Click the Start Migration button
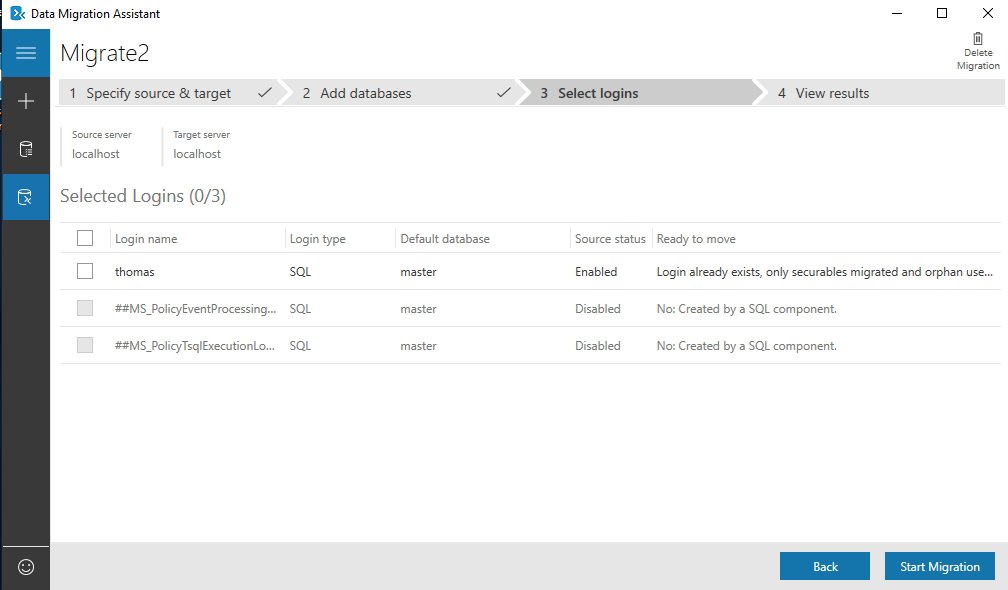 [939, 565]
